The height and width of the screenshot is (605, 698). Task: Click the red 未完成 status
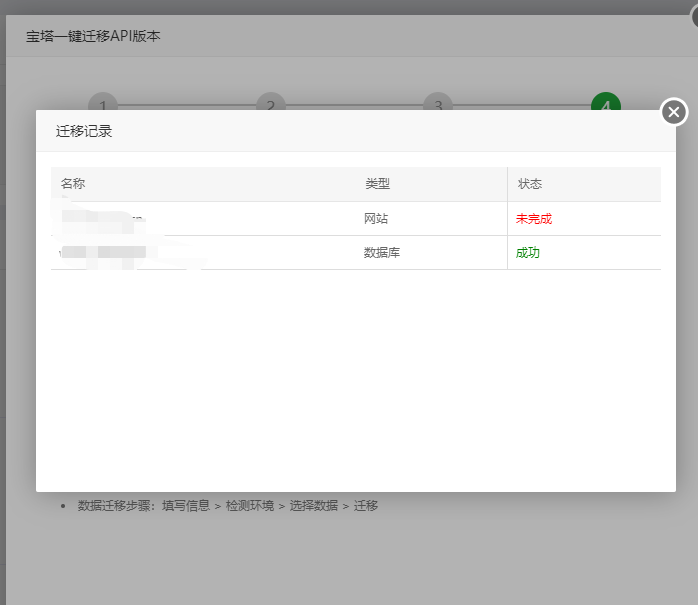pyautogui.click(x=533, y=219)
